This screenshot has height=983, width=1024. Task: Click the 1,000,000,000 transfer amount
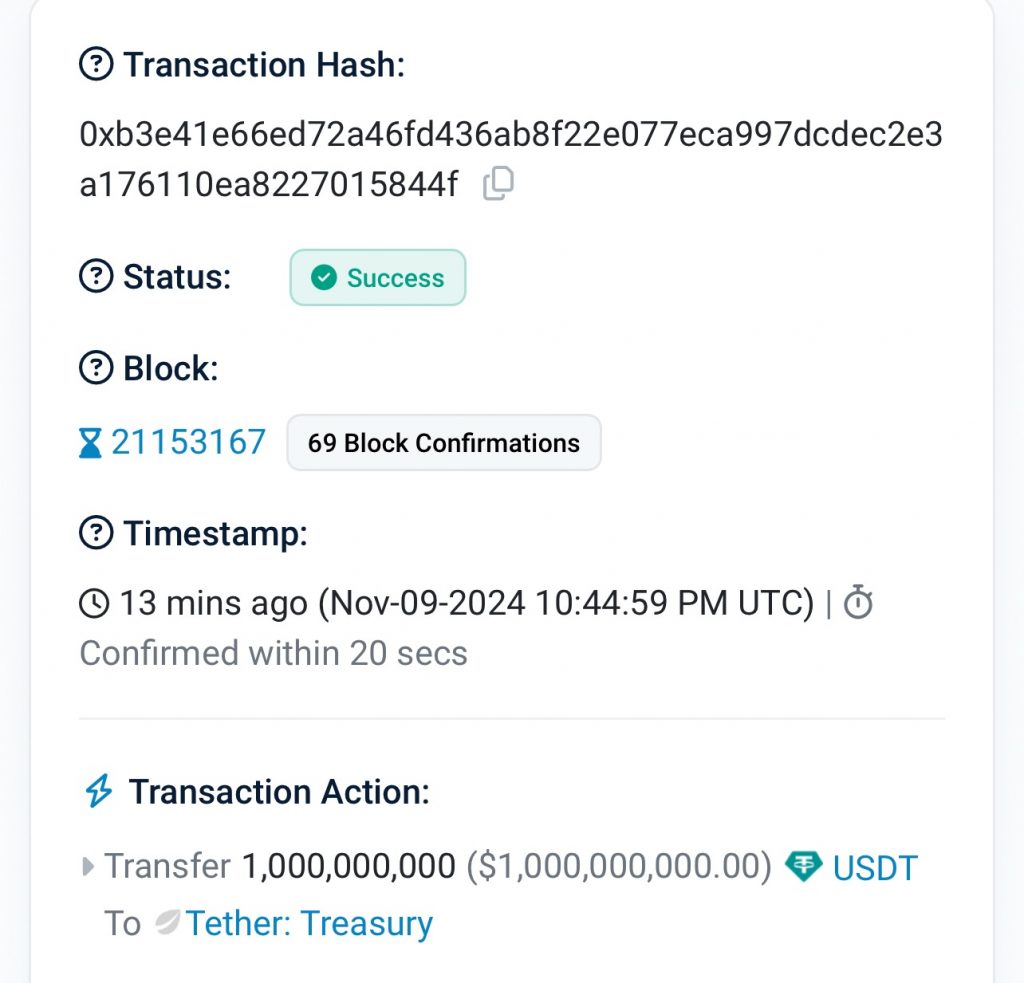click(x=349, y=867)
